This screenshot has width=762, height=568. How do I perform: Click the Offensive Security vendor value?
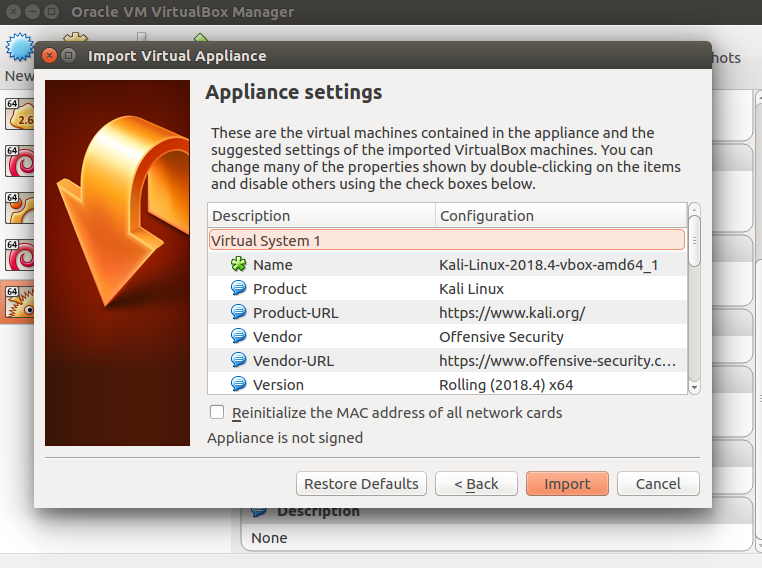[501, 337]
